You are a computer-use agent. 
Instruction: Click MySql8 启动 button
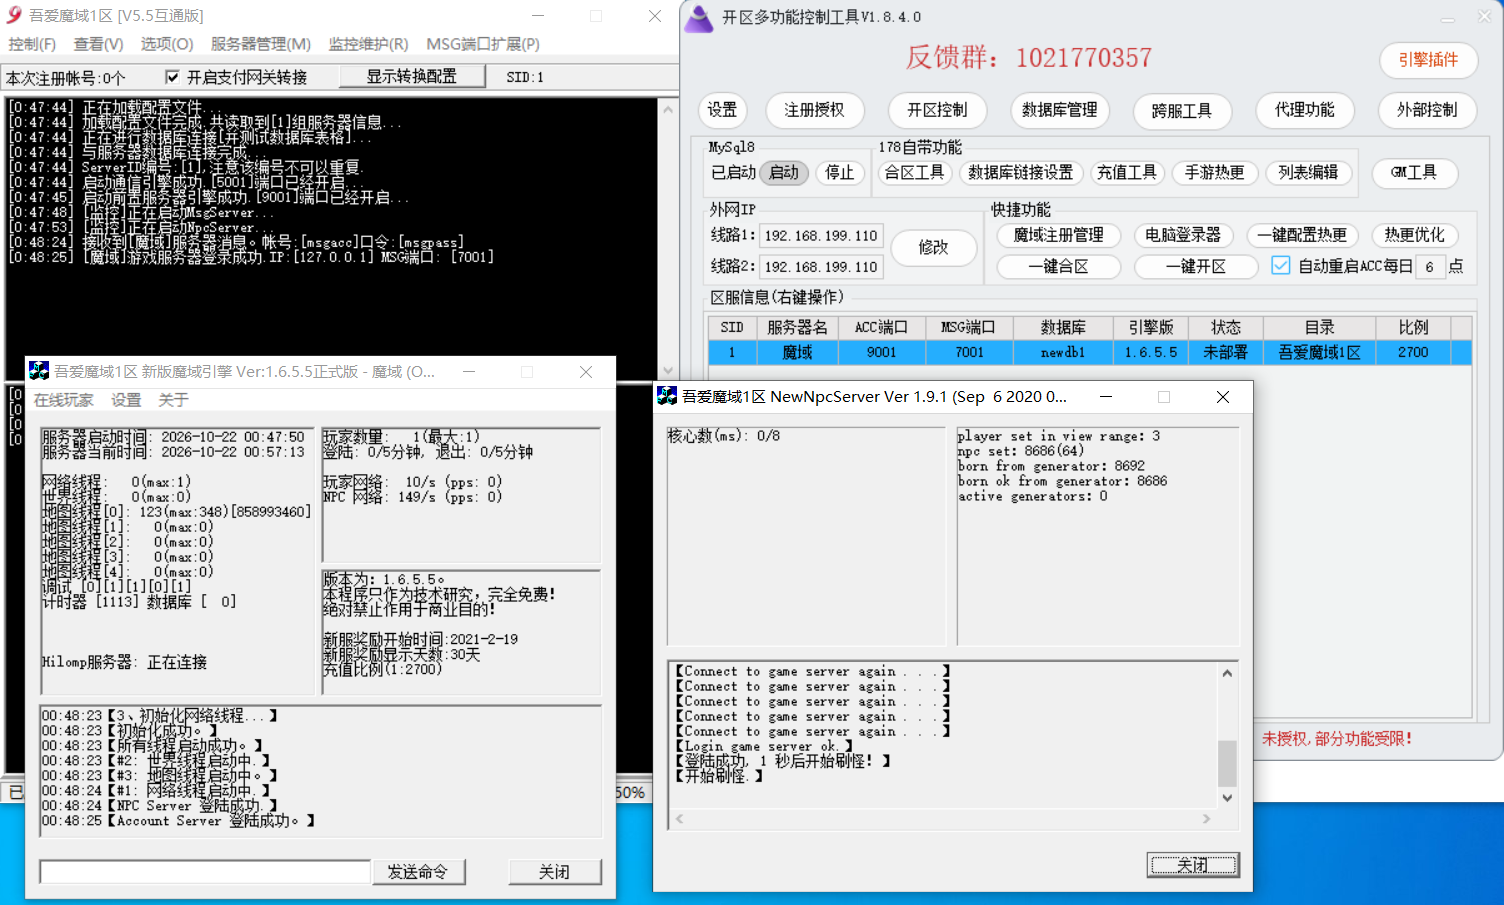click(x=784, y=173)
